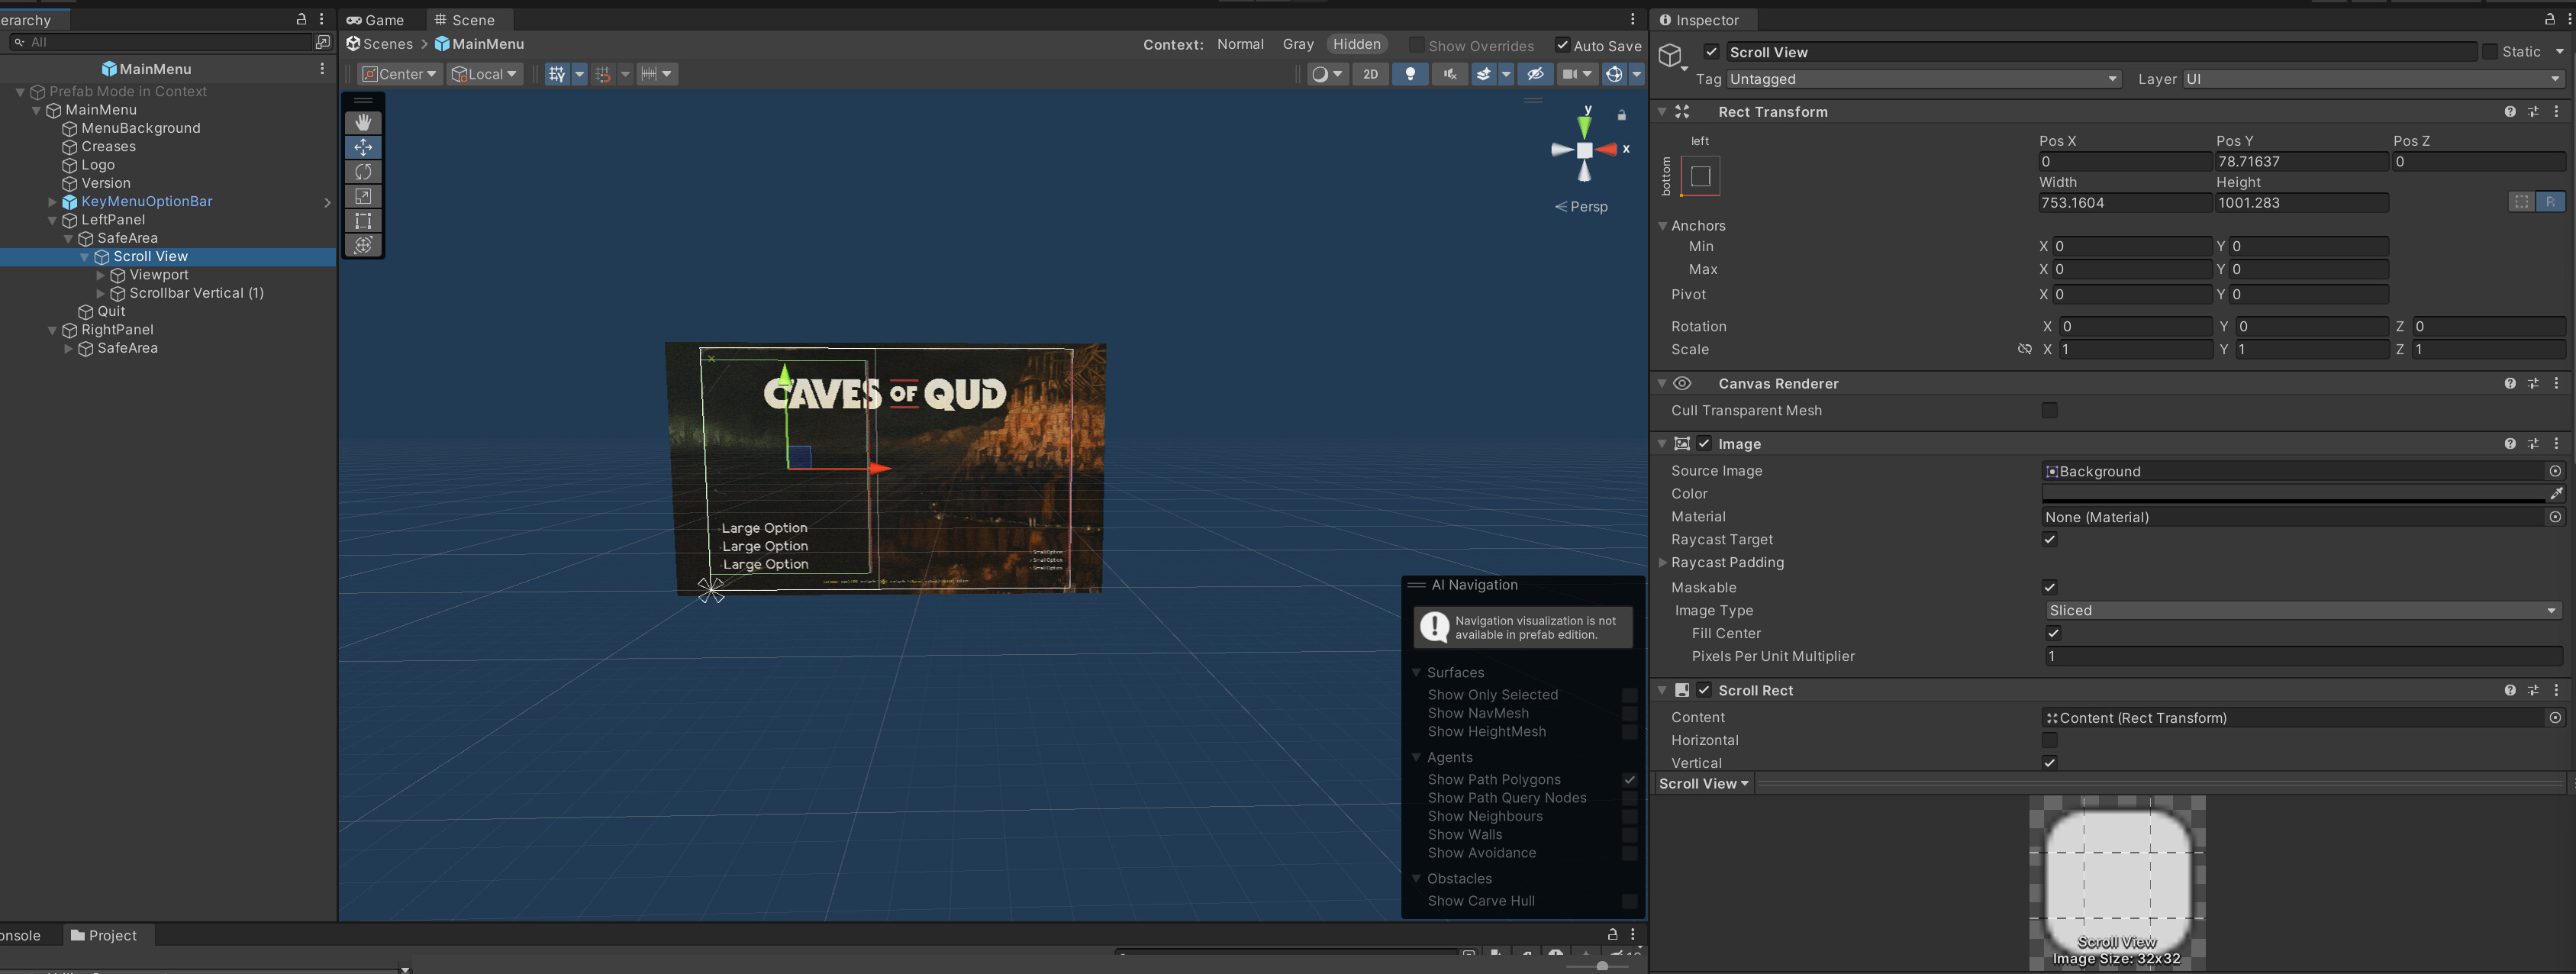Click the Pos Y input field of Rect Transform
The width and height of the screenshot is (2576, 974).
coord(2300,161)
